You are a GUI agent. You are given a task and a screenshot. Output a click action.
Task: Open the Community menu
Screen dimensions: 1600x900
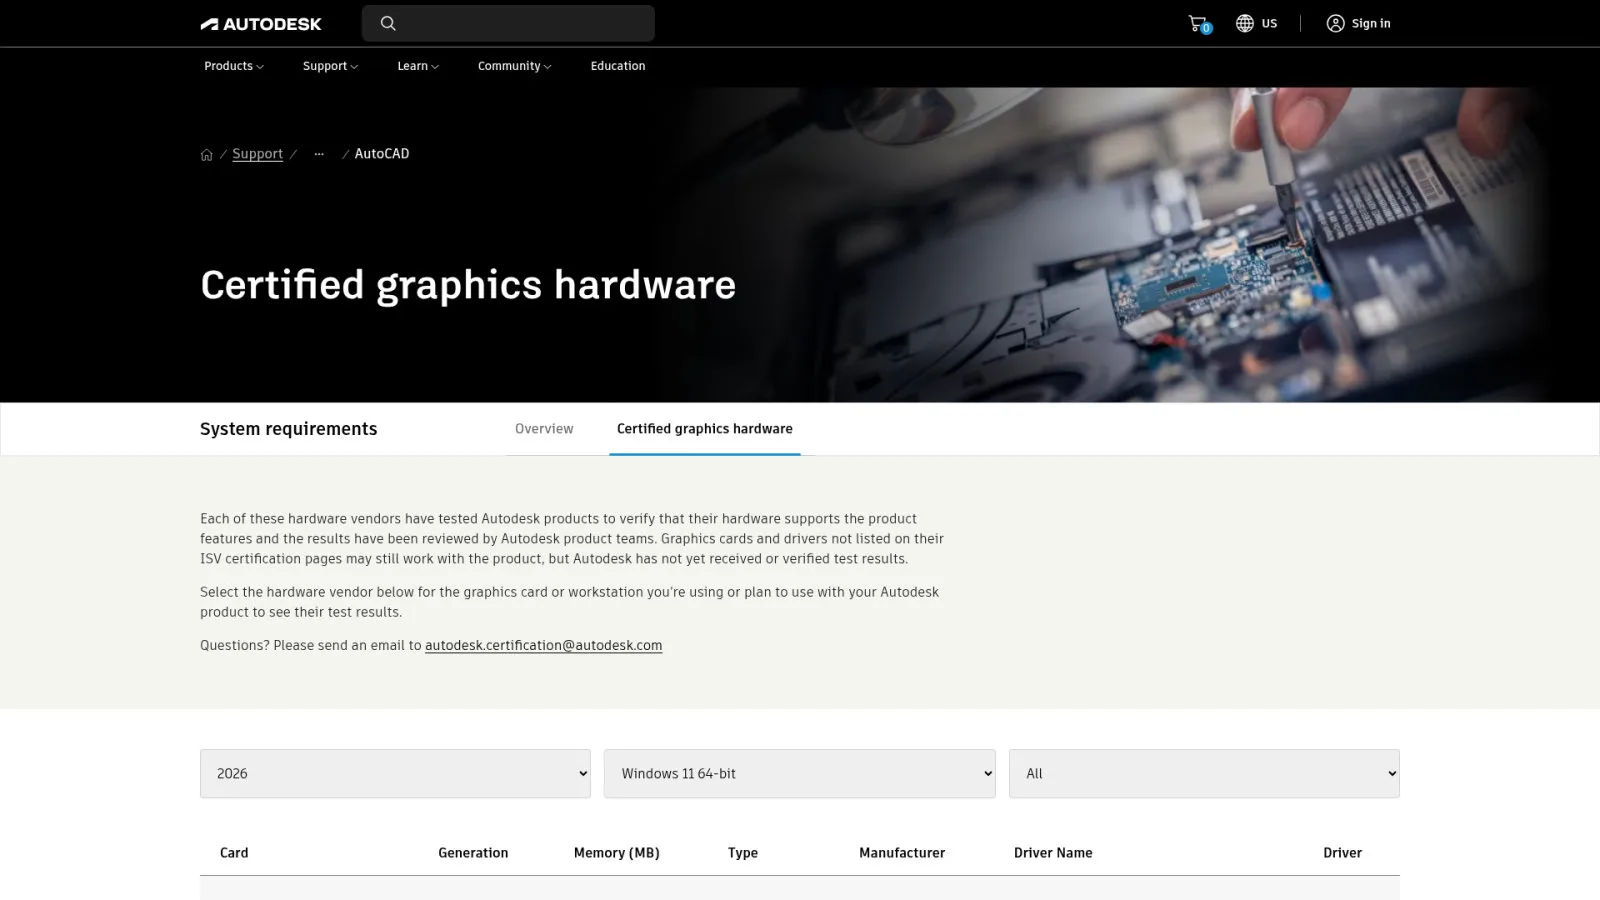514,66
